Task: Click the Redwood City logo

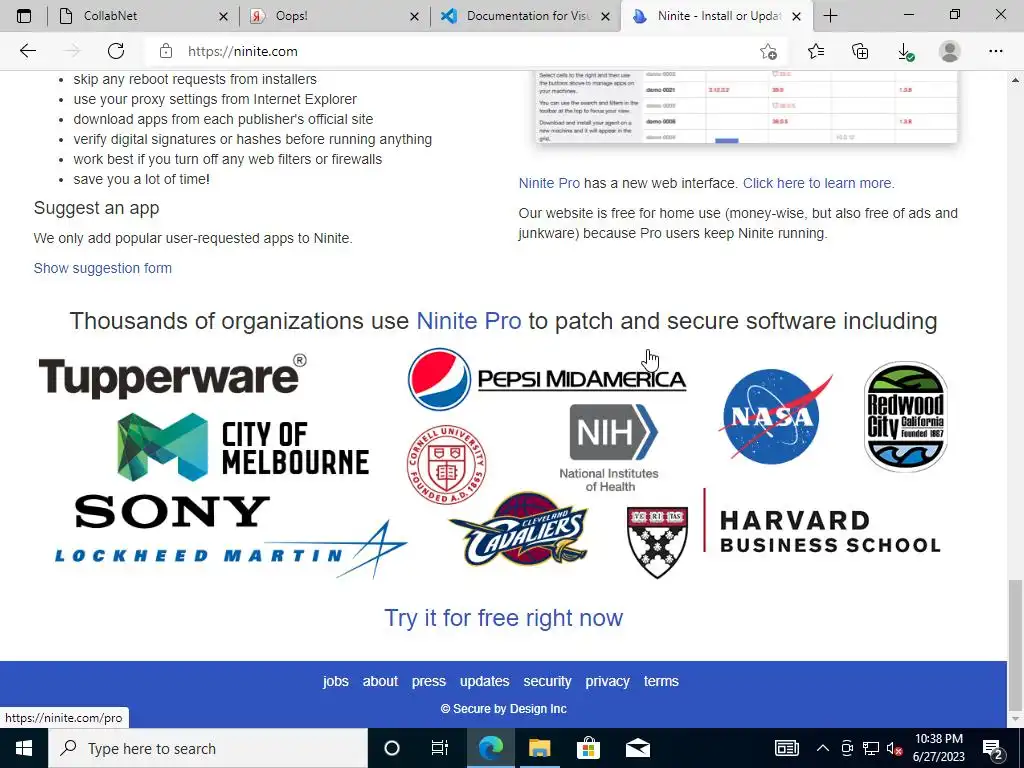Action: click(906, 417)
